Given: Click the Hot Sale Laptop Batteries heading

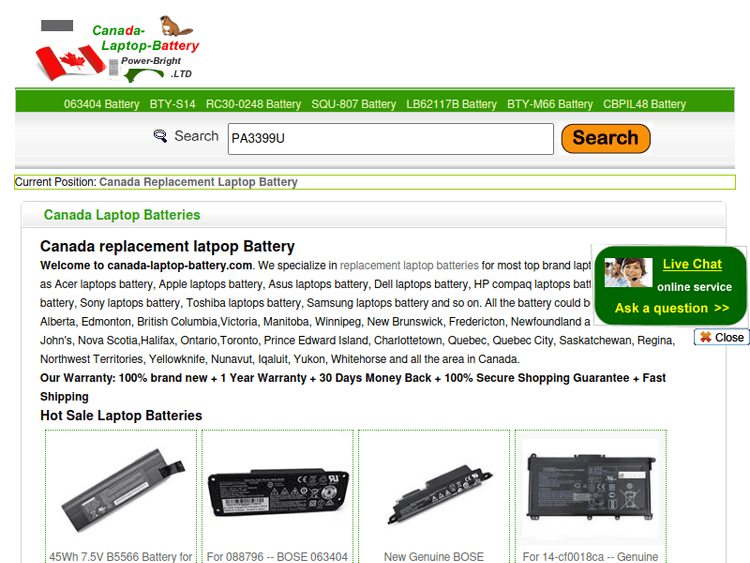Looking at the screenshot, I should click(121, 415).
